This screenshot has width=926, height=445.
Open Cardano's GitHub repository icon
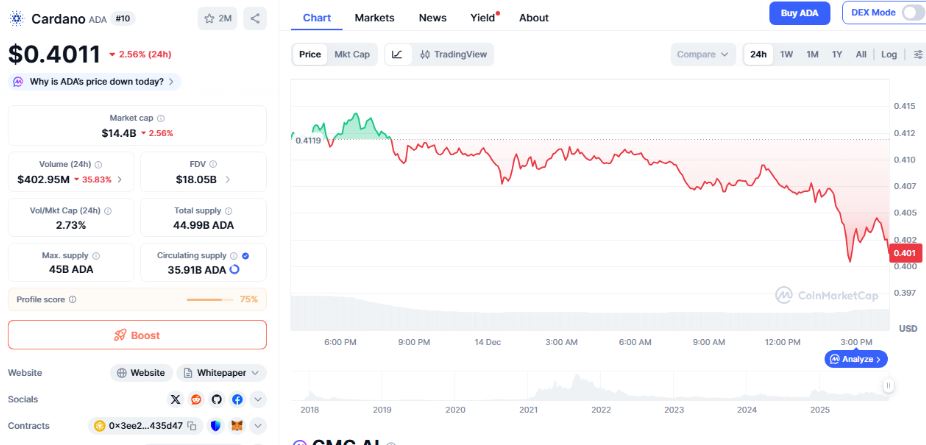click(x=216, y=399)
